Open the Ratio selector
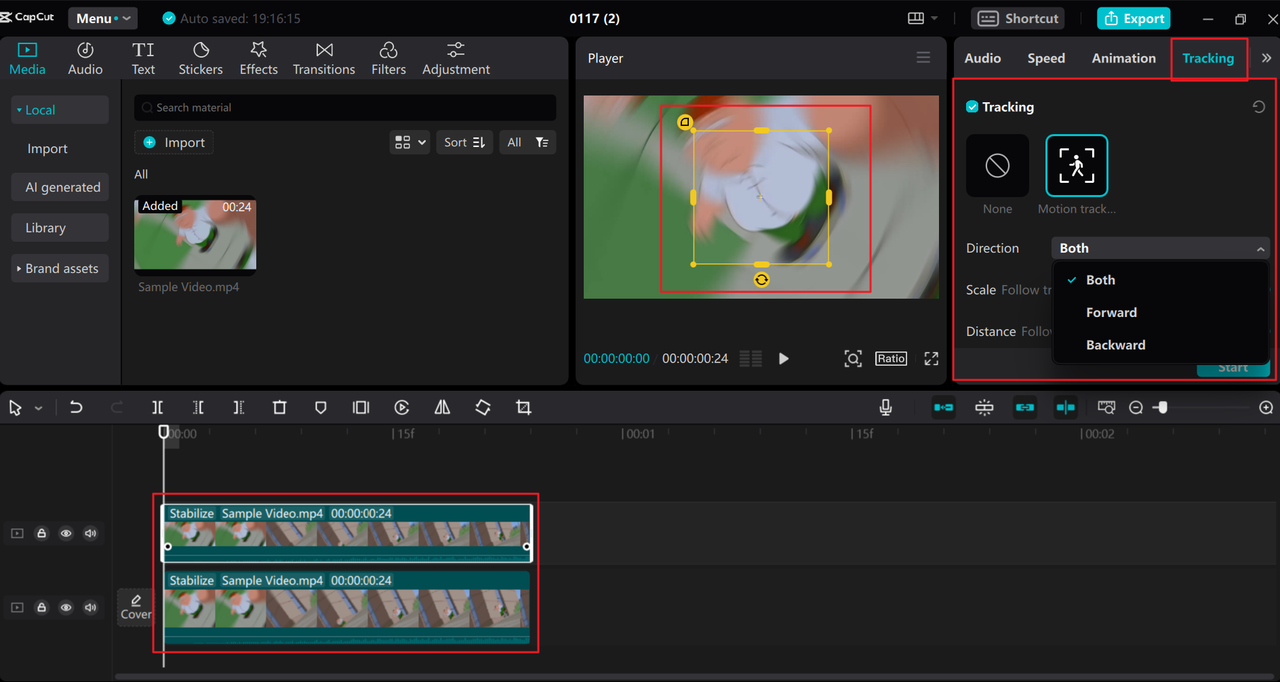This screenshot has width=1280, height=682. [x=891, y=358]
